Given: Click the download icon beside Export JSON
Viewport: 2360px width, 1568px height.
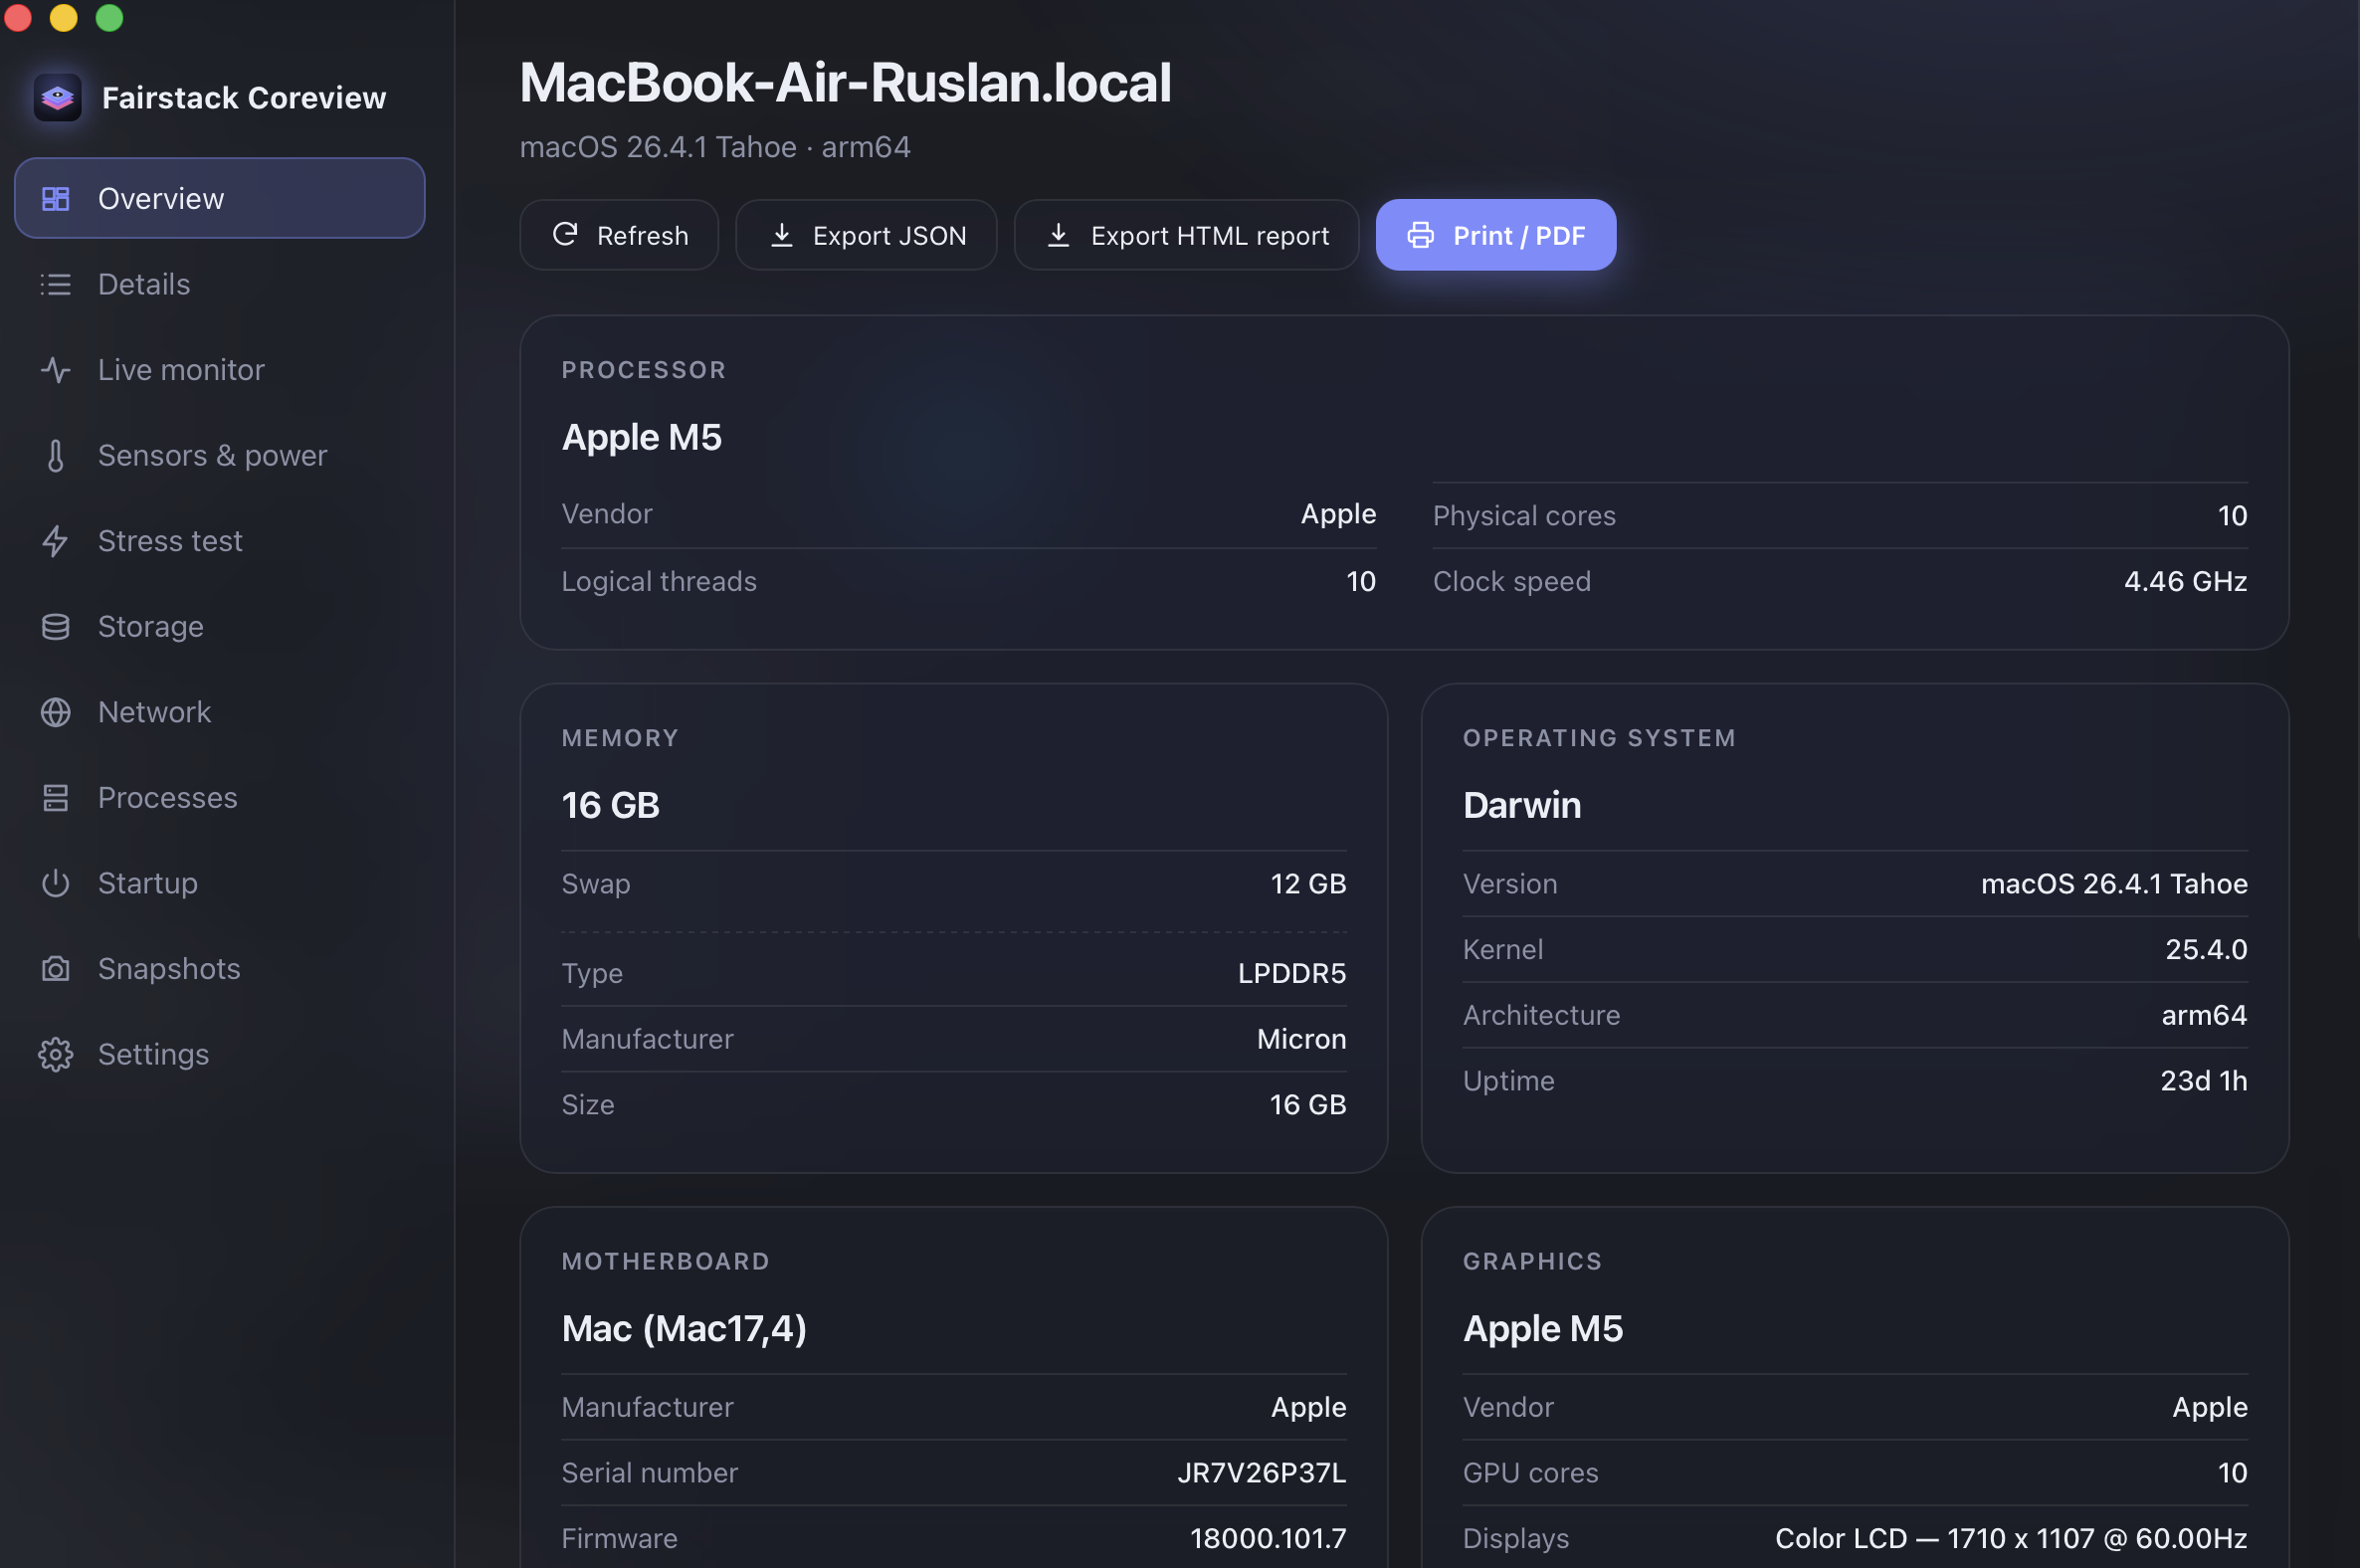Looking at the screenshot, I should [x=782, y=235].
